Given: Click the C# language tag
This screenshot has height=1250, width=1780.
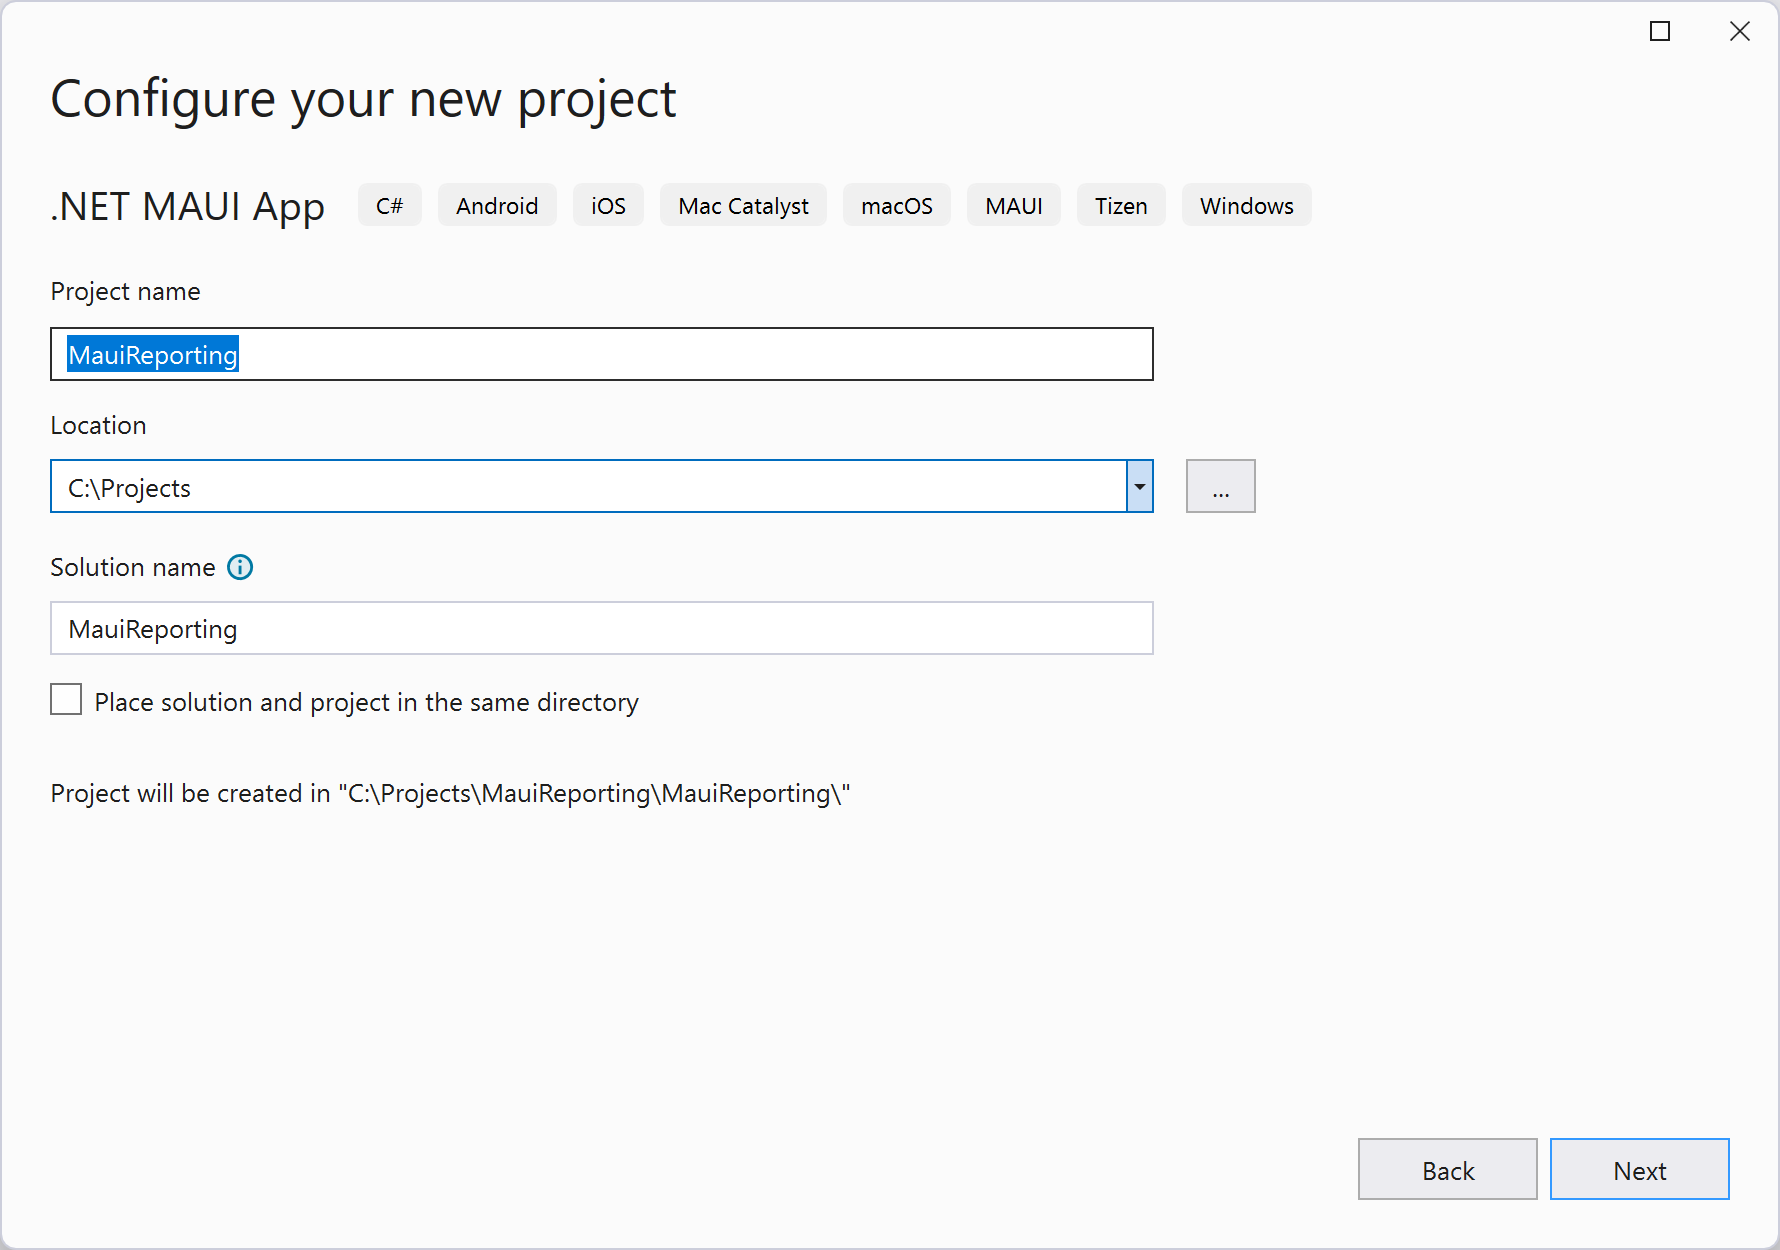Looking at the screenshot, I should [x=389, y=206].
